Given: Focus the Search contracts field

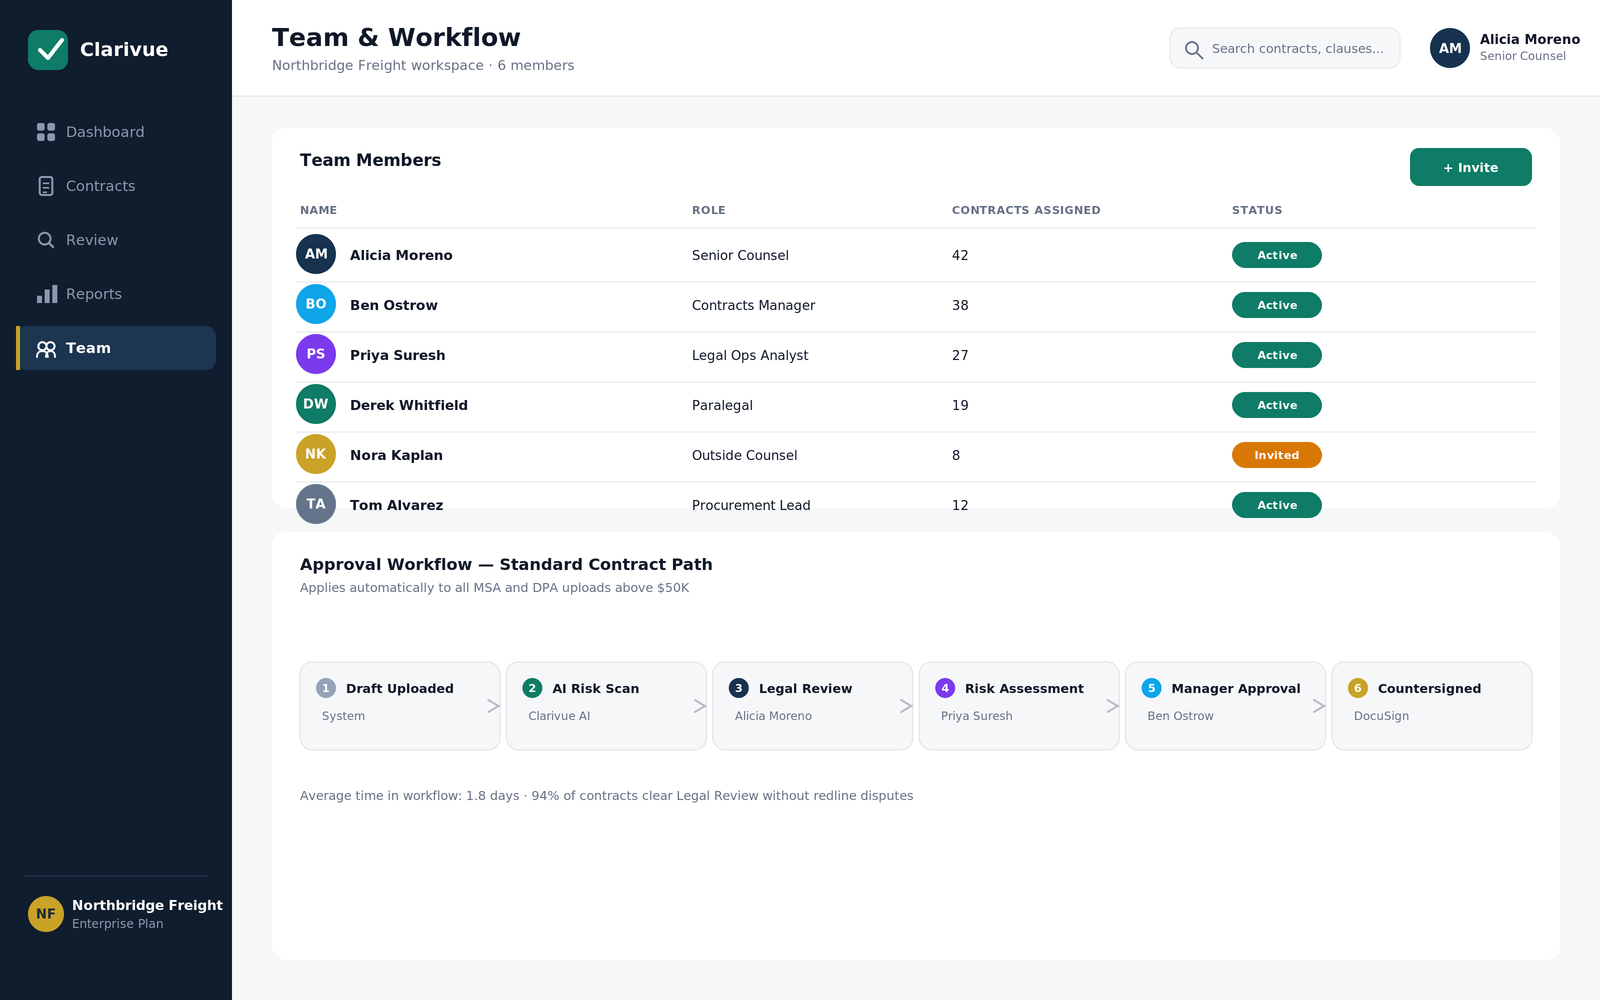Looking at the screenshot, I should click(x=1285, y=48).
